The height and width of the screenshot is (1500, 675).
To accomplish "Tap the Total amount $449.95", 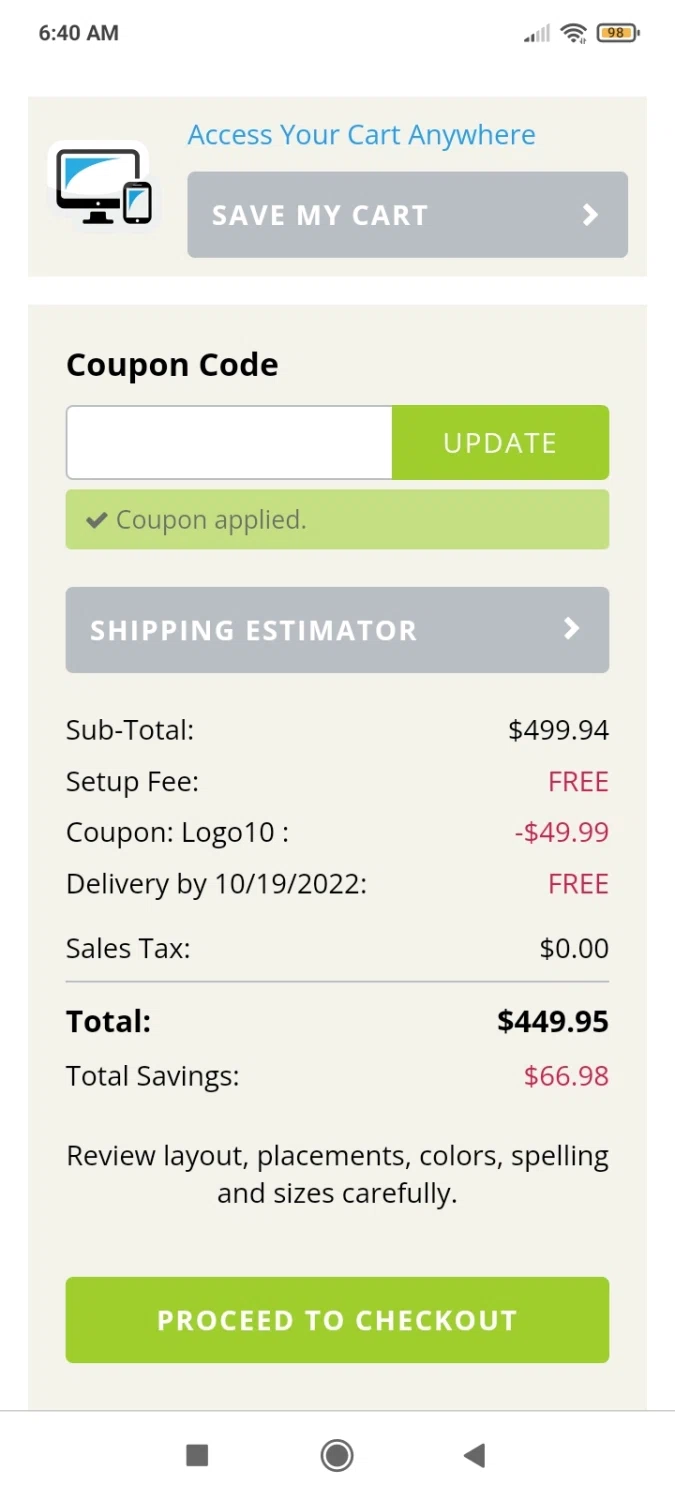I will [552, 1021].
